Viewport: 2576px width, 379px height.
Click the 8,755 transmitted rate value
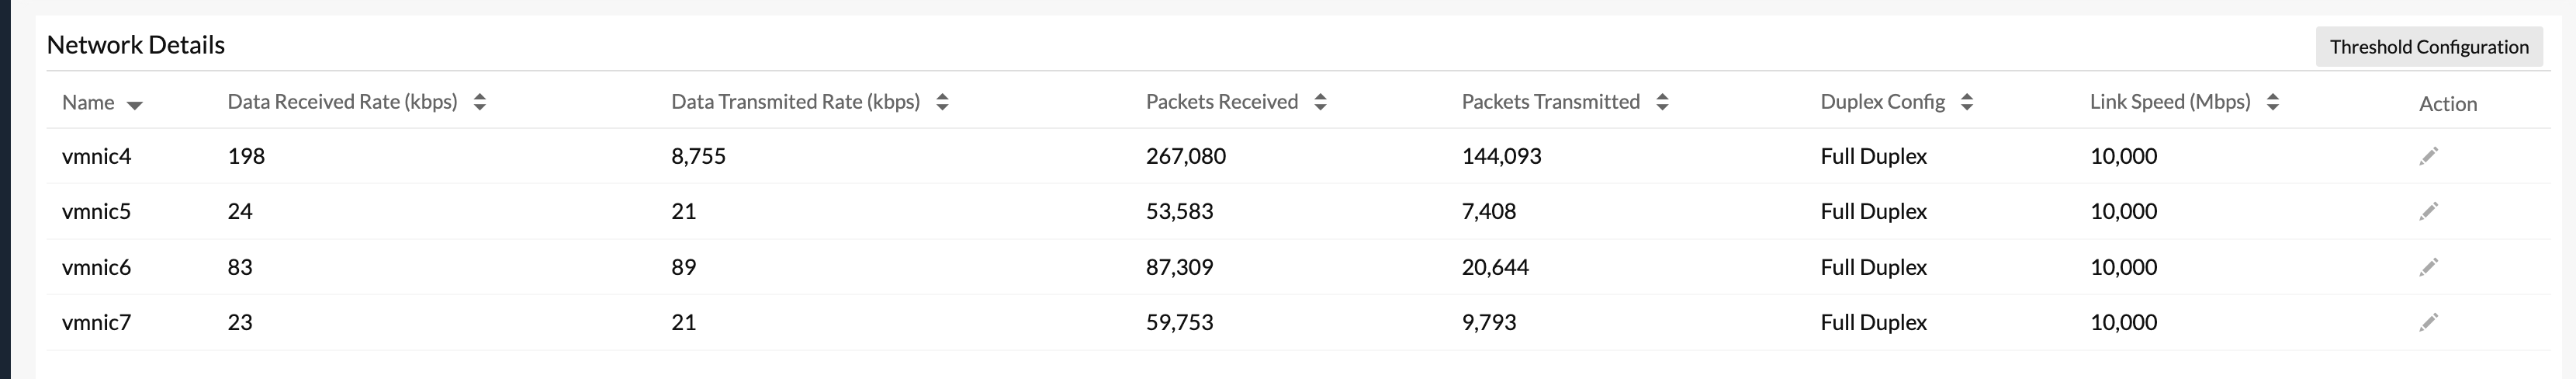click(698, 156)
